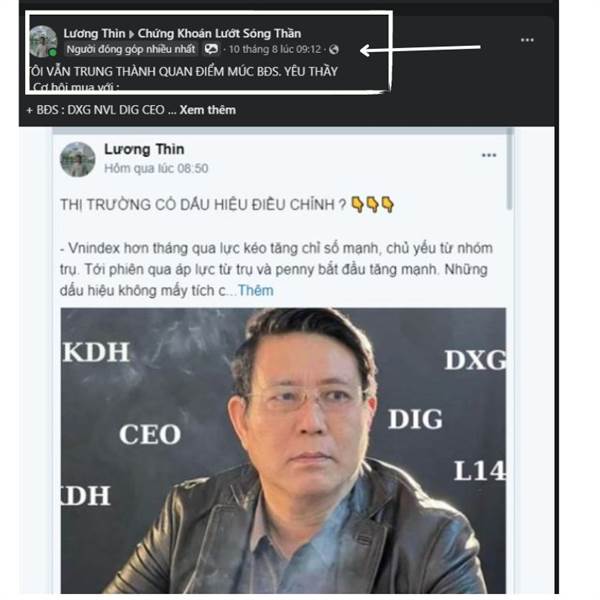The width and height of the screenshot is (600, 600).
Task: Open the 'Lương Thìn' name on the shared post
Action: click(144, 149)
